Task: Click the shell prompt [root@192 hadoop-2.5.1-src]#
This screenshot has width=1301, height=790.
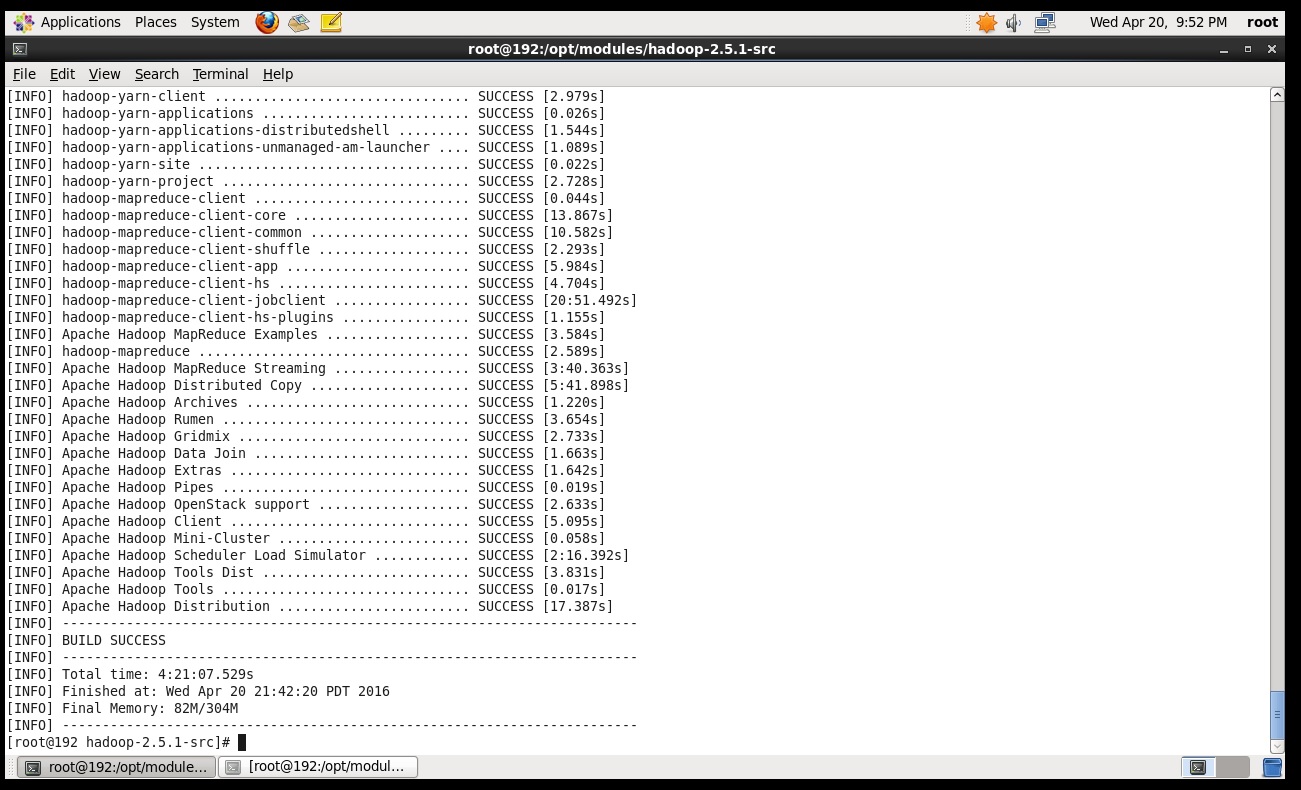Action: click(x=119, y=742)
